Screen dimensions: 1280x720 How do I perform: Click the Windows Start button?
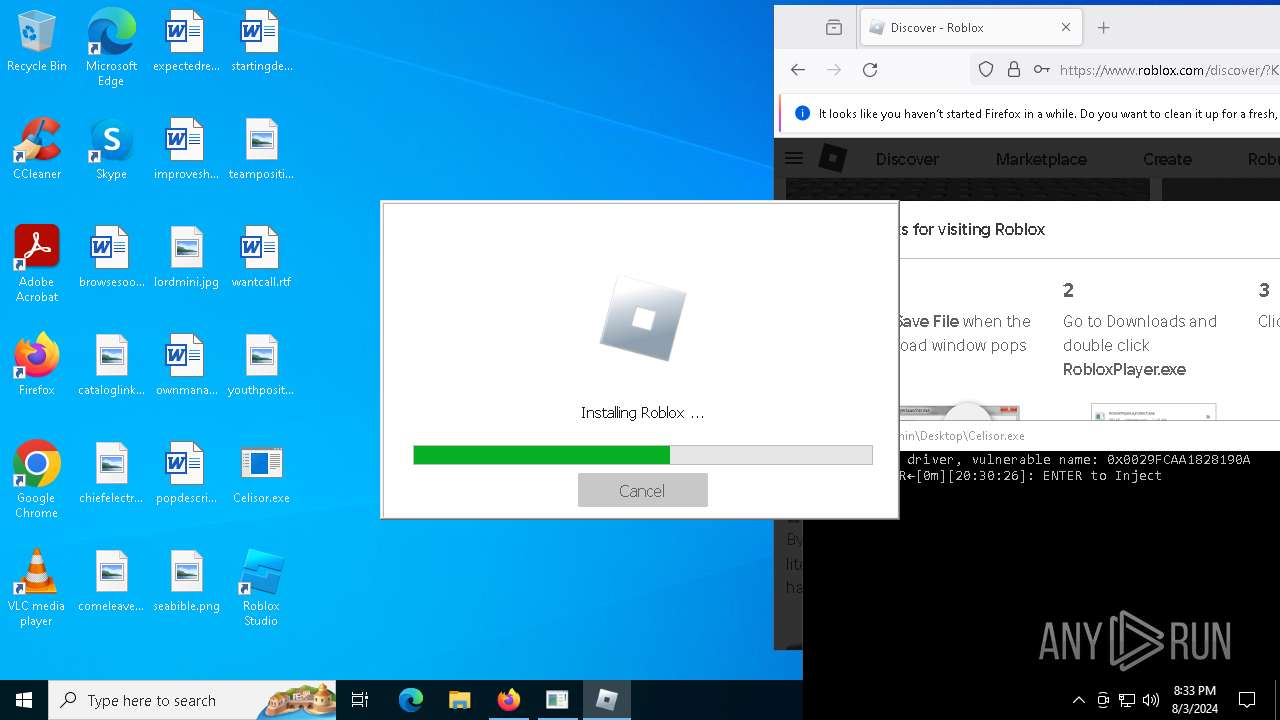pos(24,700)
